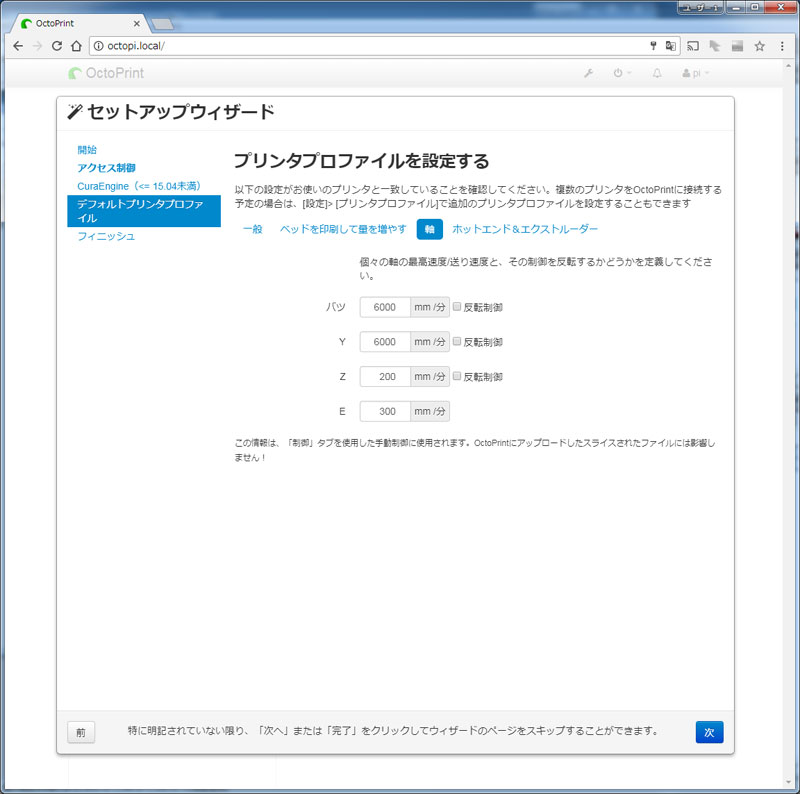800x794 pixels.
Task: Click the mm /分 unit beside E
Action: (430, 411)
